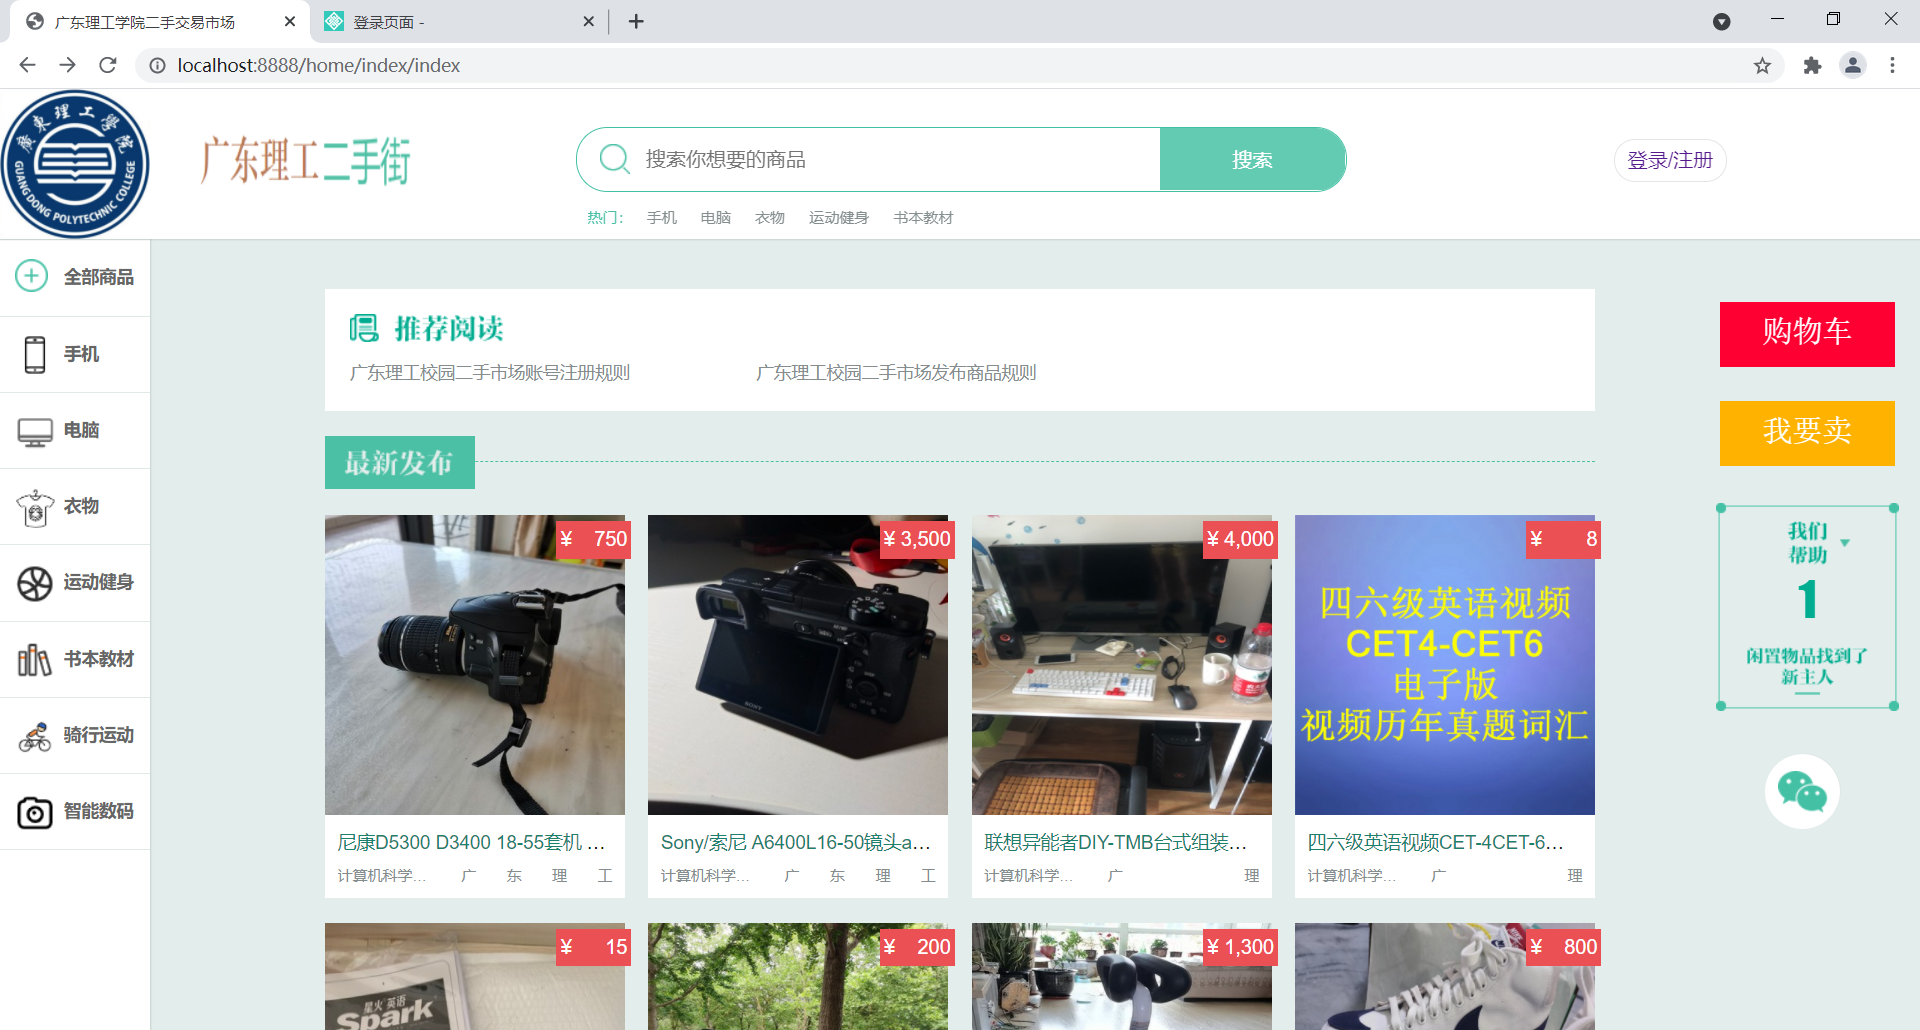
Task: Click the 推荐阅读 book icon
Action: point(364,328)
